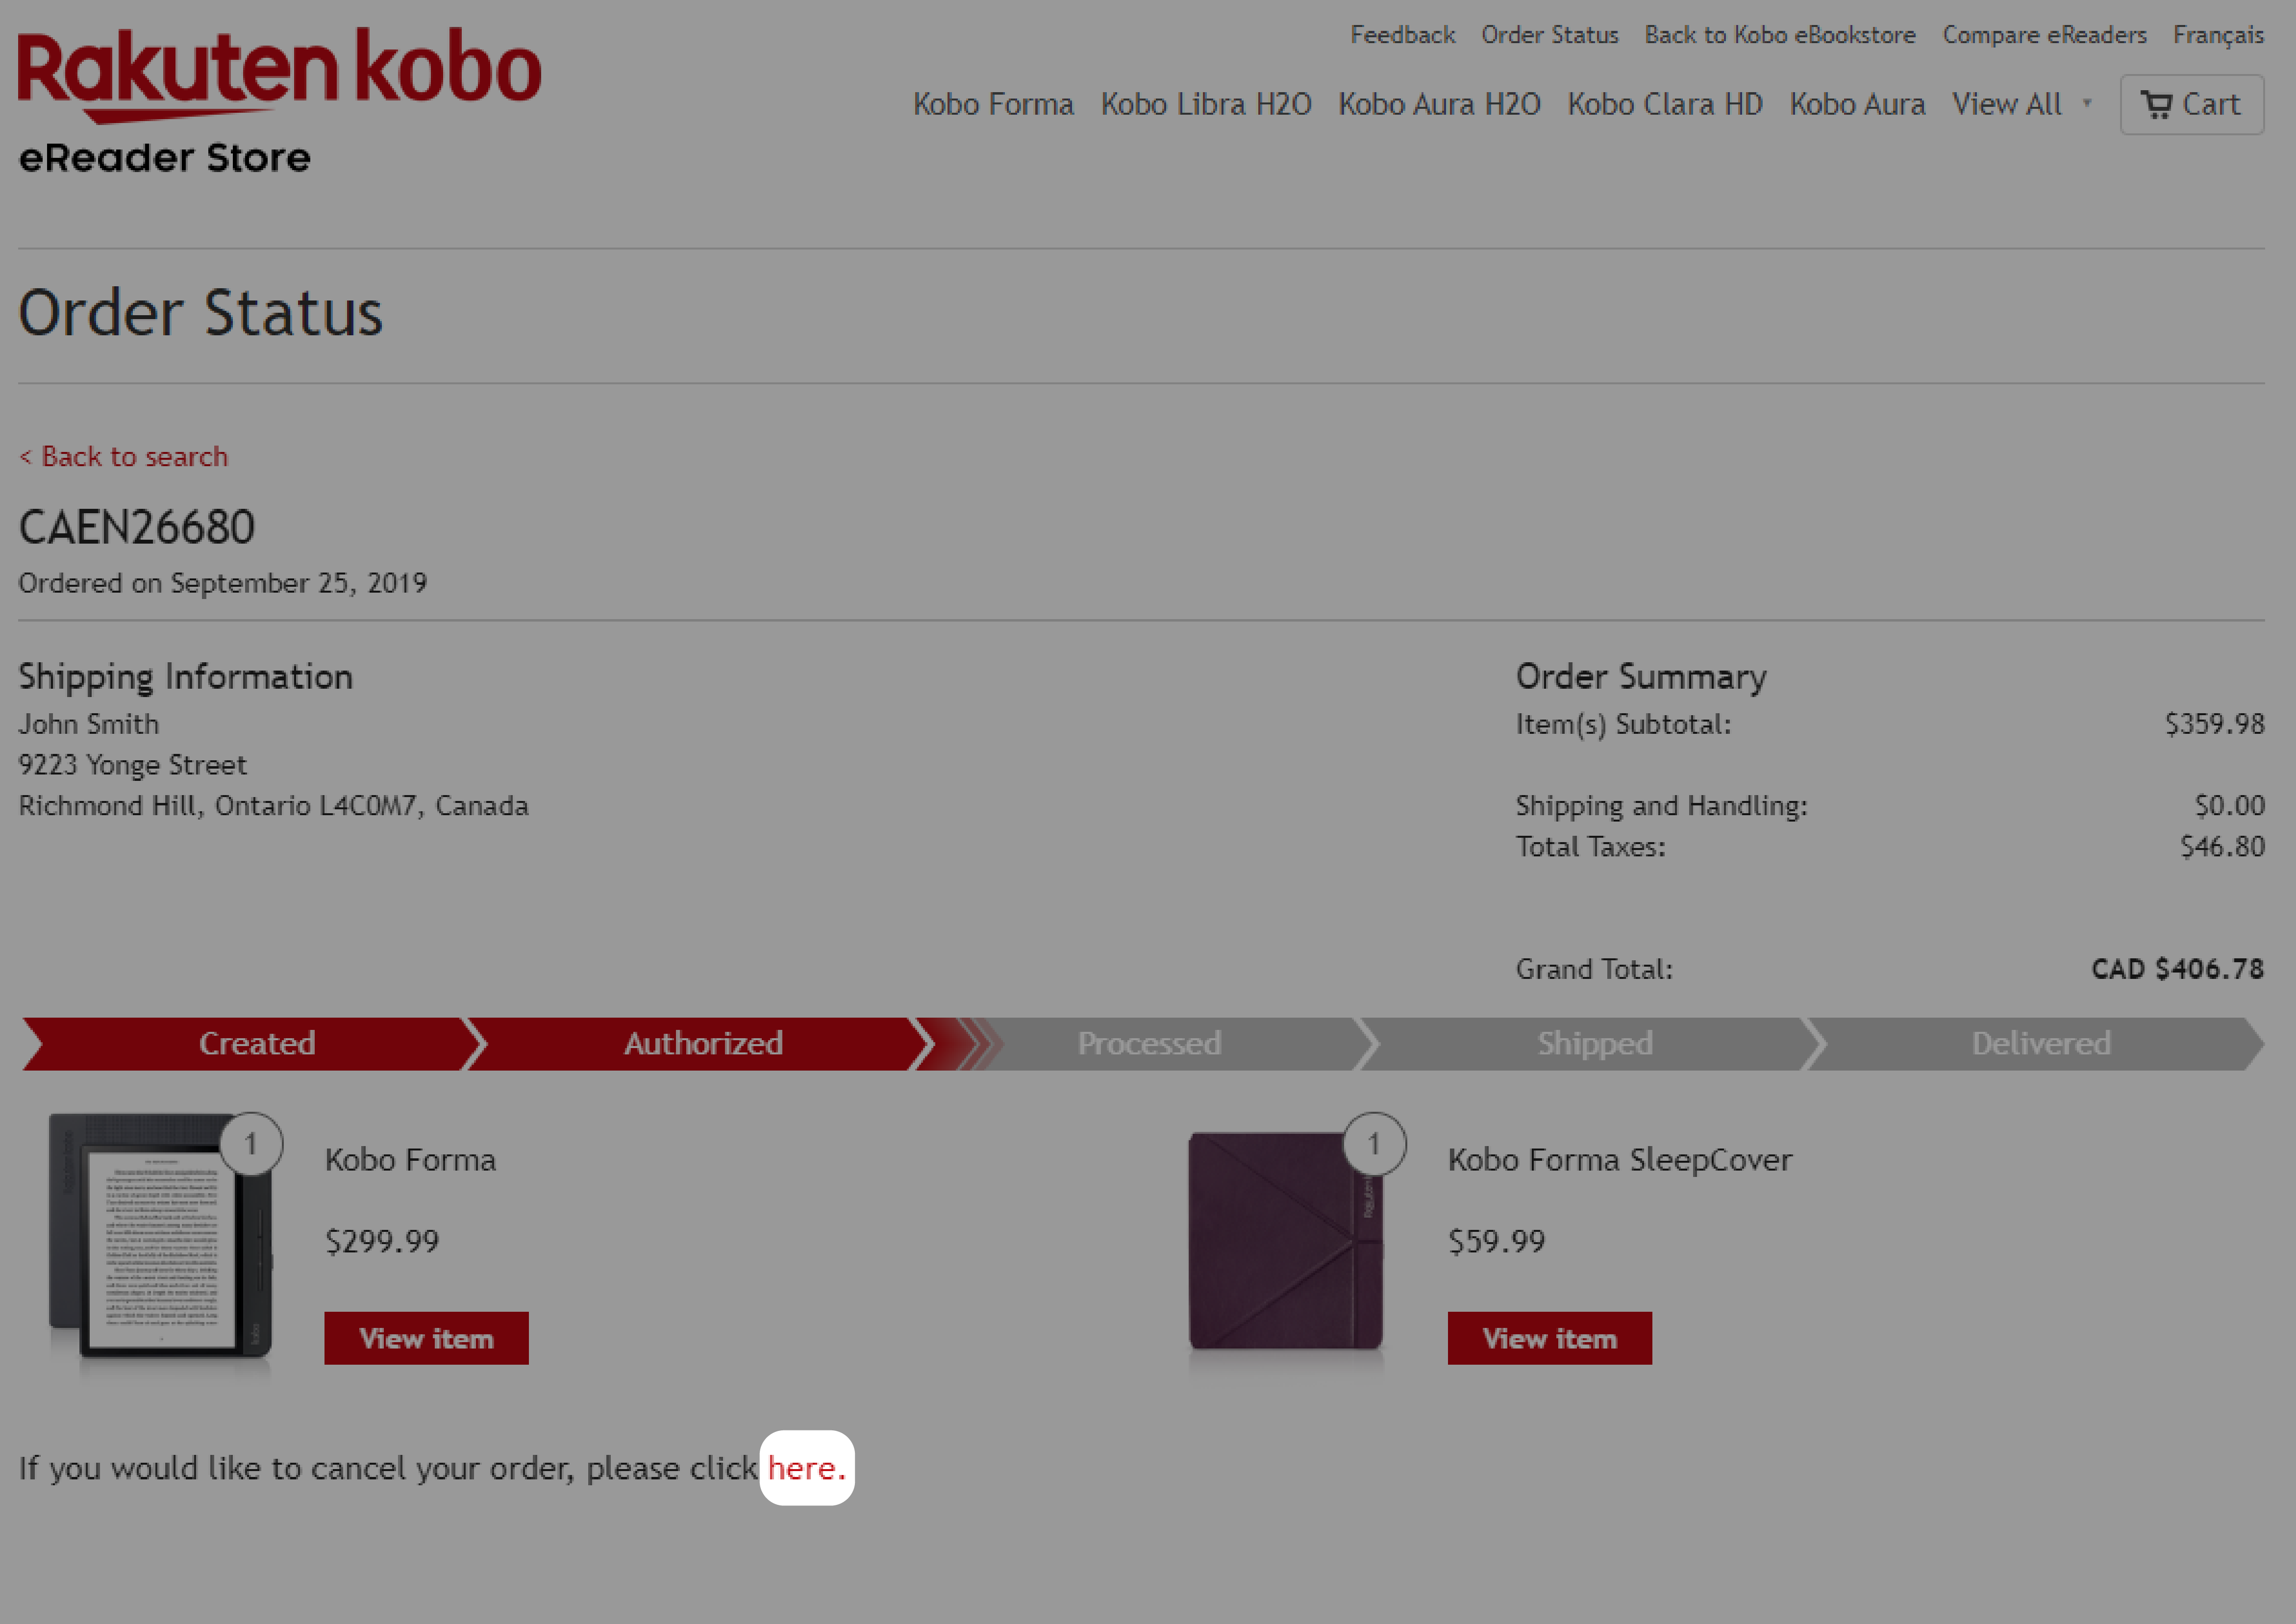Click the quantity badge on SleepCover
The image size is (2296, 1624).
[x=1374, y=1144]
